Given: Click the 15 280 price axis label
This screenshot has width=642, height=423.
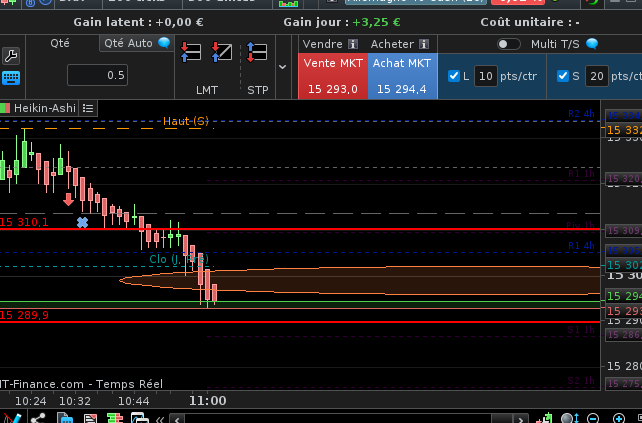Looking at the screenshot, I should click(x=624, y=366).
